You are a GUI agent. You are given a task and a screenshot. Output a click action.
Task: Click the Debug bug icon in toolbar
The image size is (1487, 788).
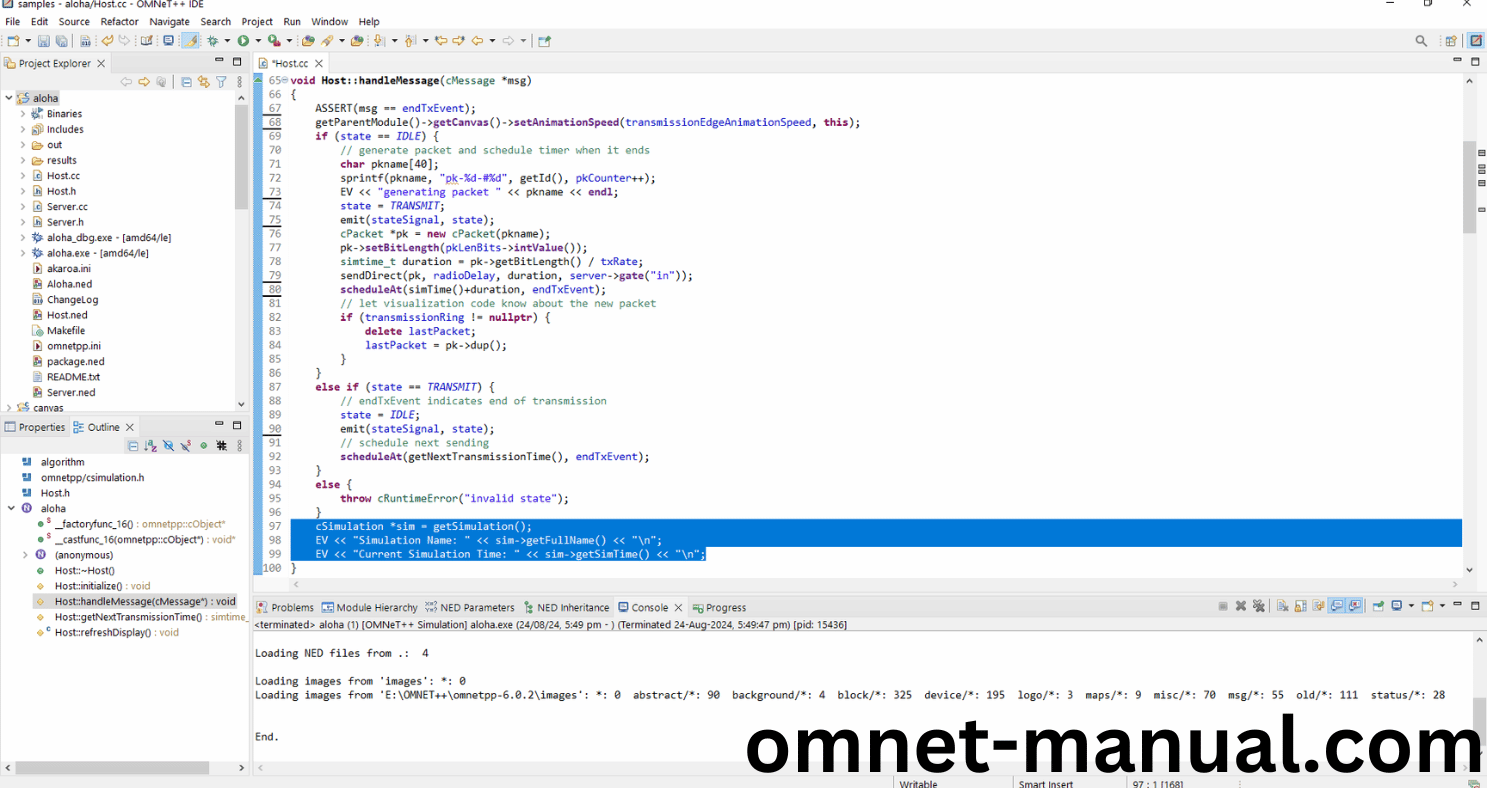pos(212,41)
